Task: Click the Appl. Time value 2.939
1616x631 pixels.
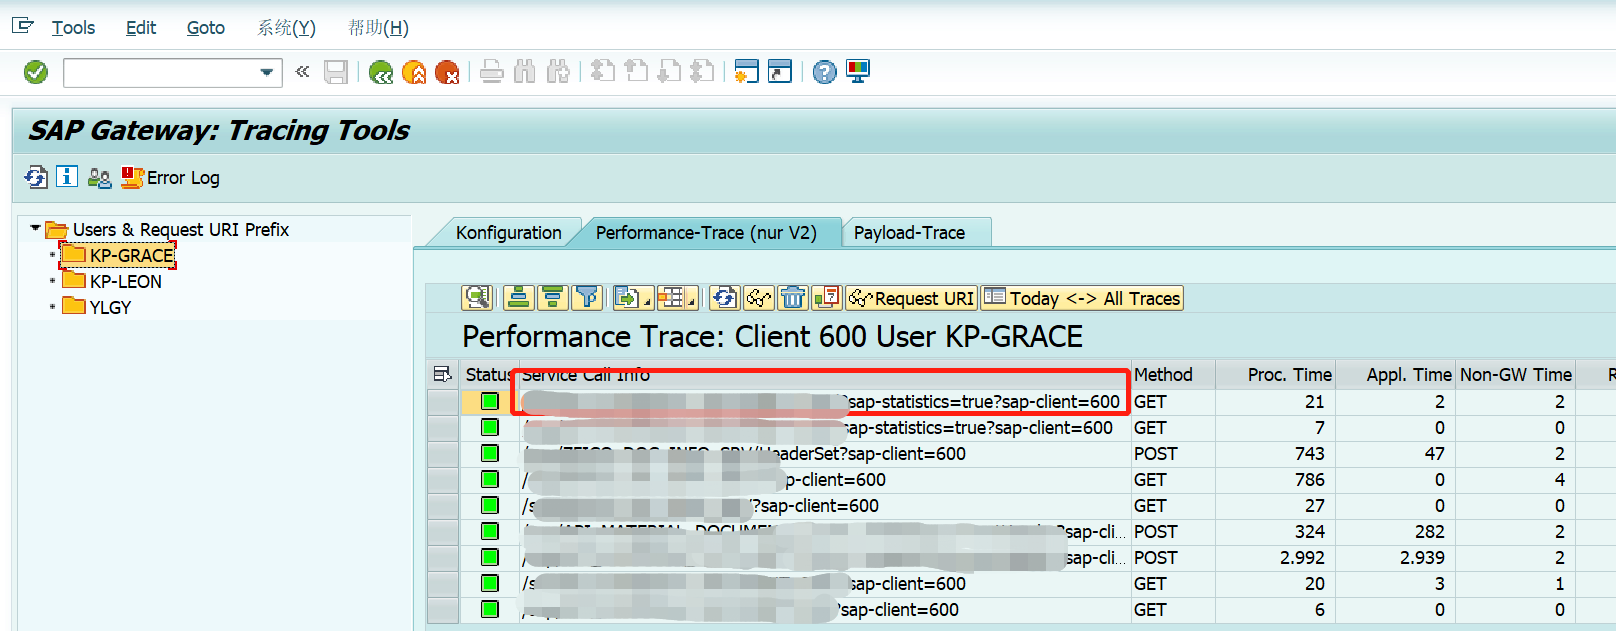Action: (1422, 558)
